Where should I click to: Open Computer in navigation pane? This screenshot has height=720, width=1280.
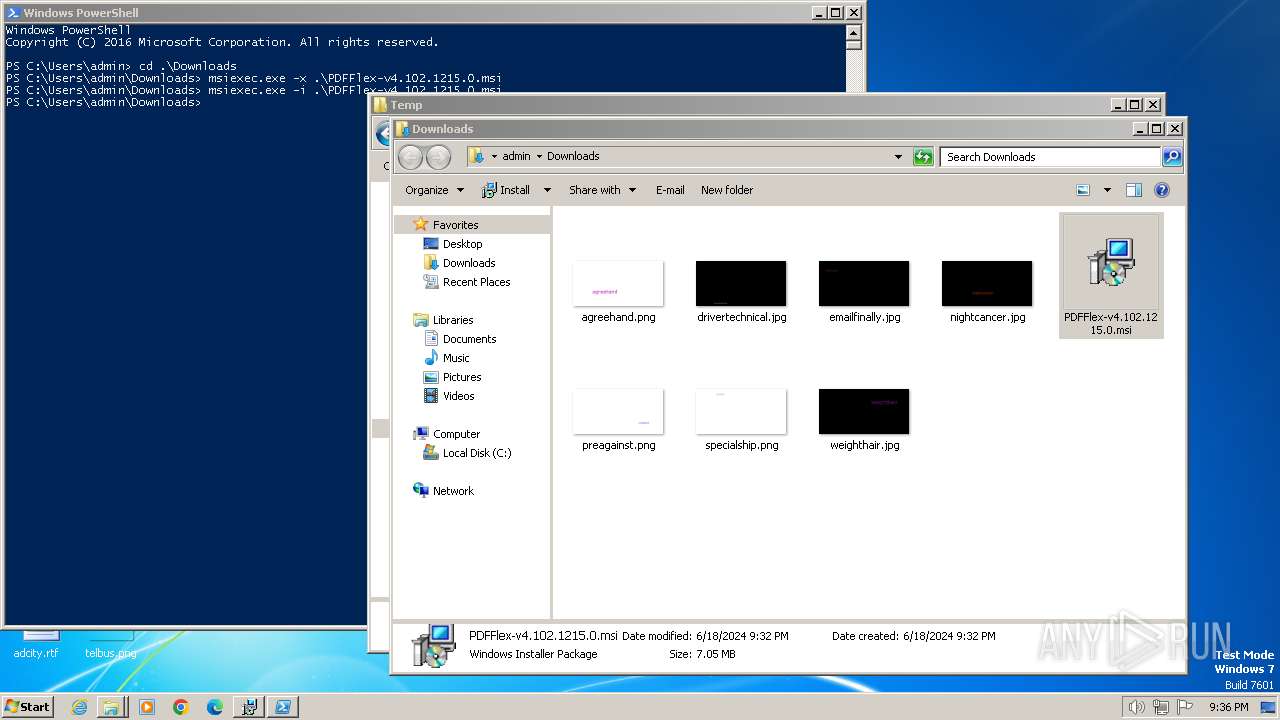[x=456, y=434]
